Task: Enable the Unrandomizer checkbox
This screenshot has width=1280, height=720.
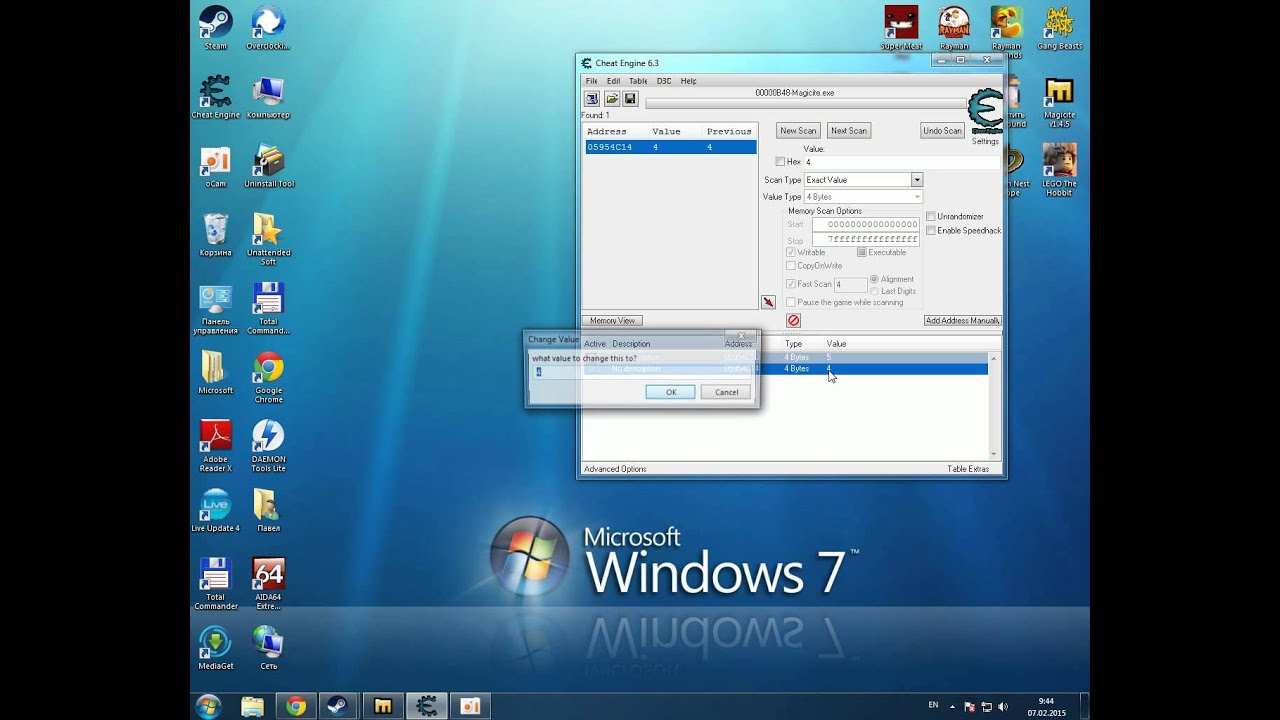Action: coord(931,216)
